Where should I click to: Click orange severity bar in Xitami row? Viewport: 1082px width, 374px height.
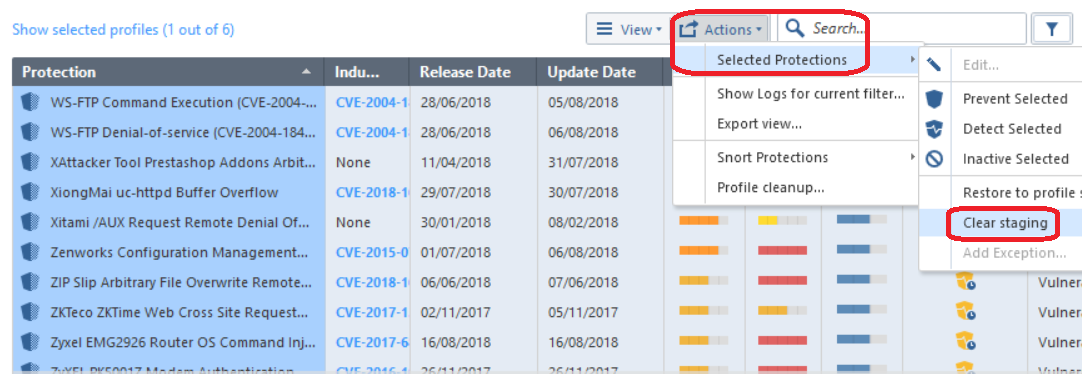[x=703, y=221]
